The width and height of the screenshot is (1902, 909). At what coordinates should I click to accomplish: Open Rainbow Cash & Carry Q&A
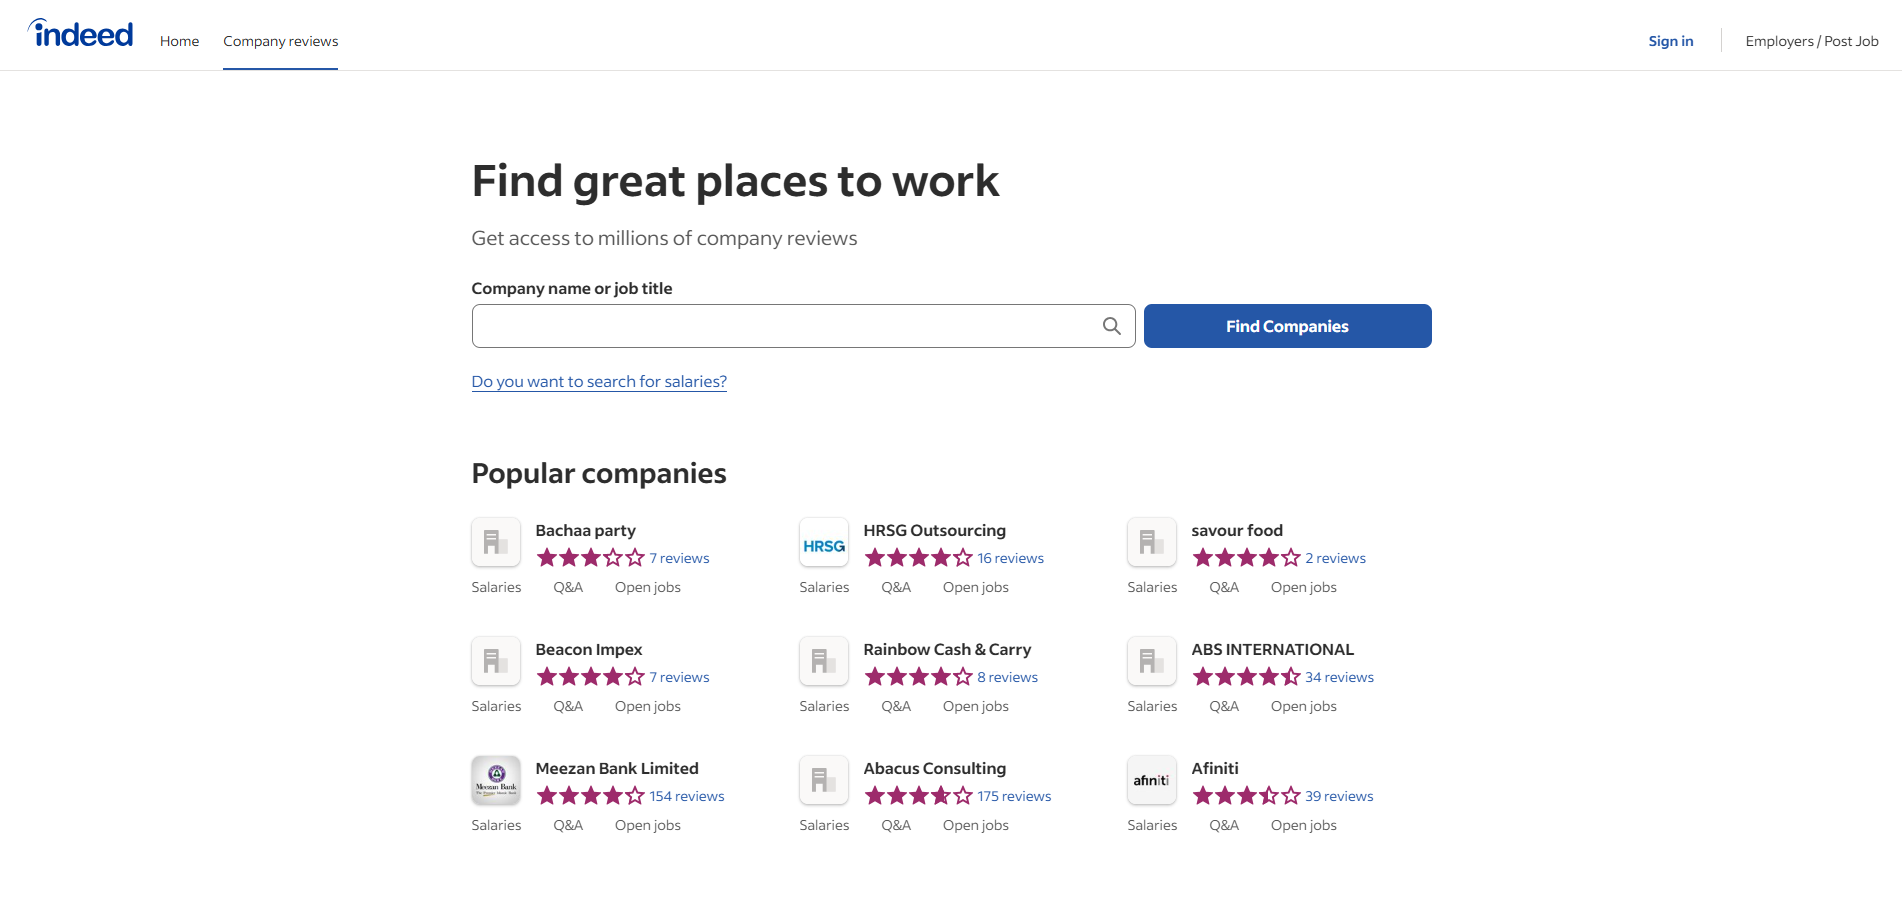[x=896, y=706]
